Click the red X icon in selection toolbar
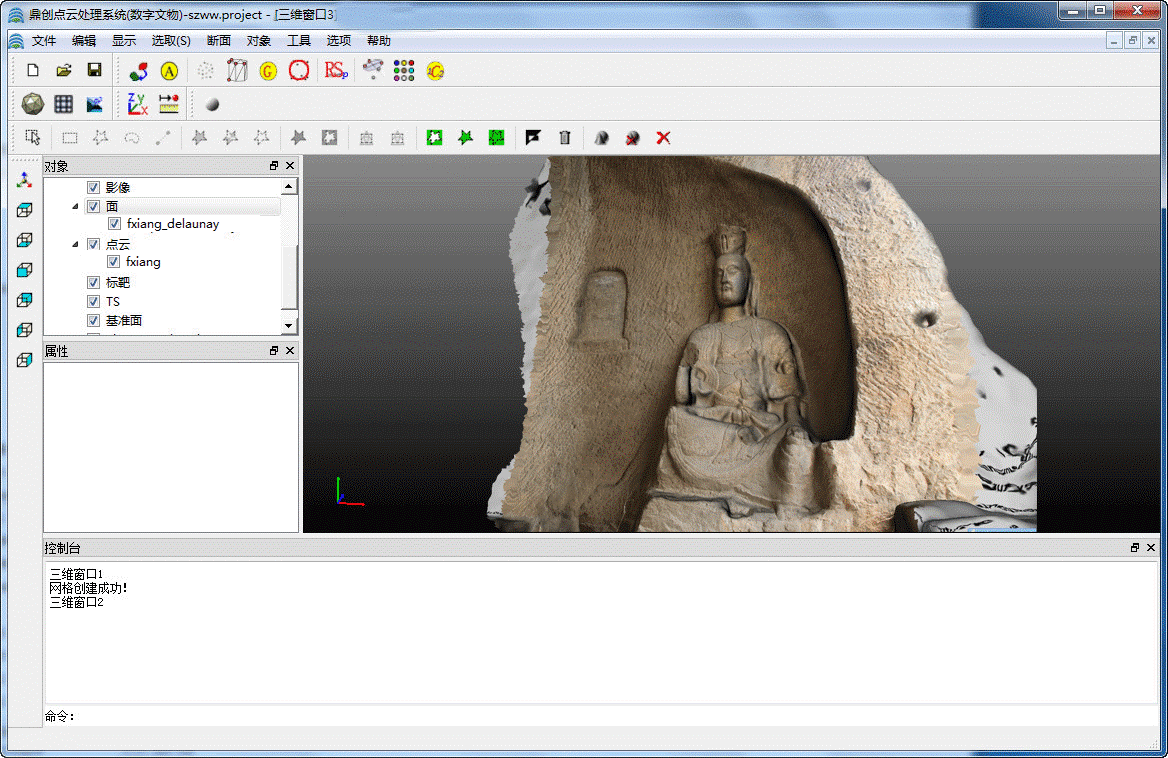 tap(663, 138)
